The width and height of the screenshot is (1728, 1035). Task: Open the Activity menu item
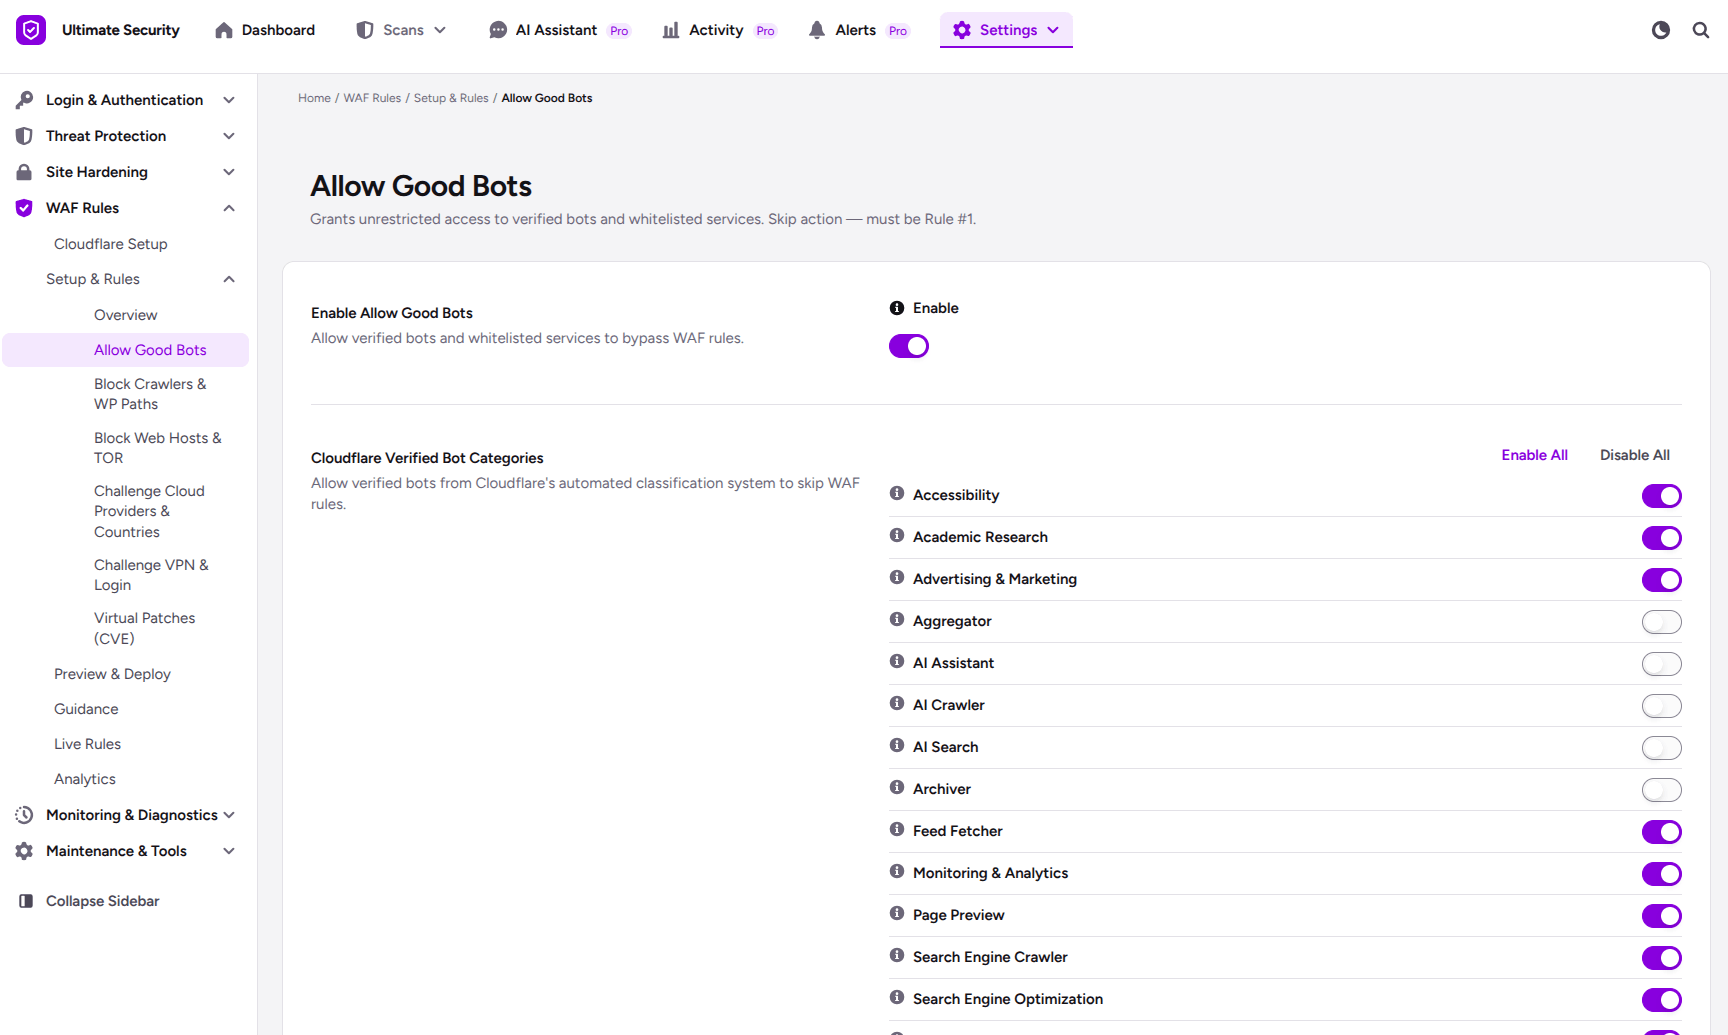click(719, 30)
